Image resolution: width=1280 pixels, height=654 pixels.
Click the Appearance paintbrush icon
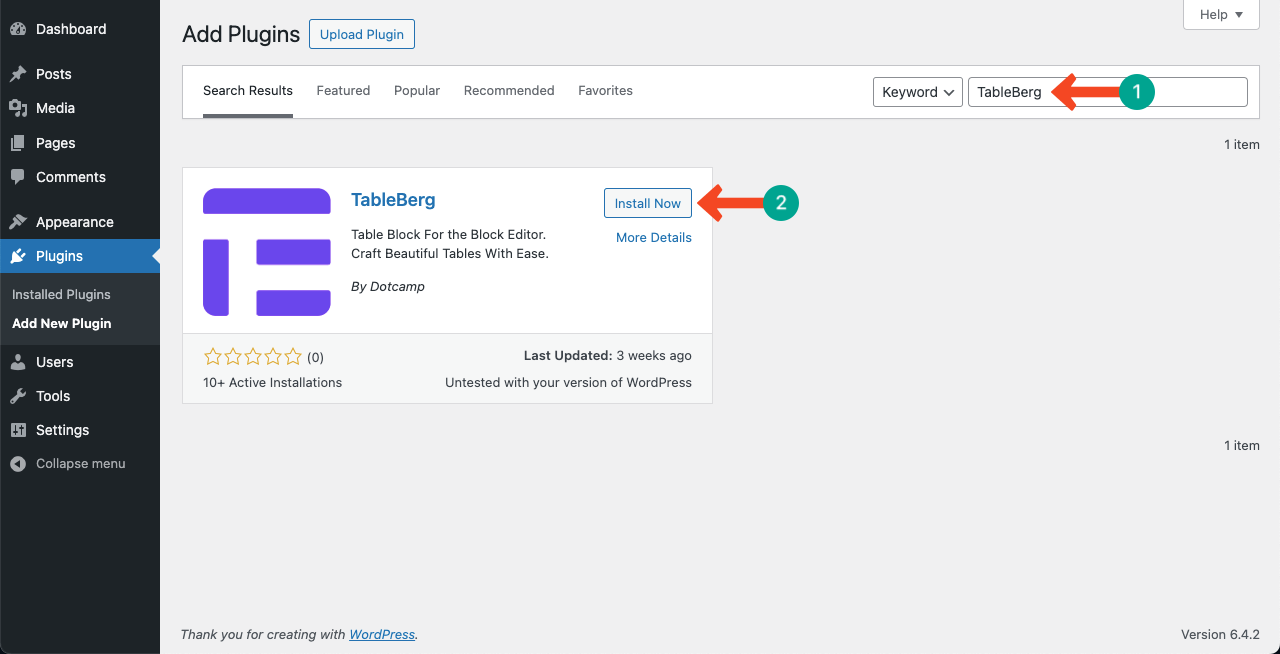coord(18,222)
